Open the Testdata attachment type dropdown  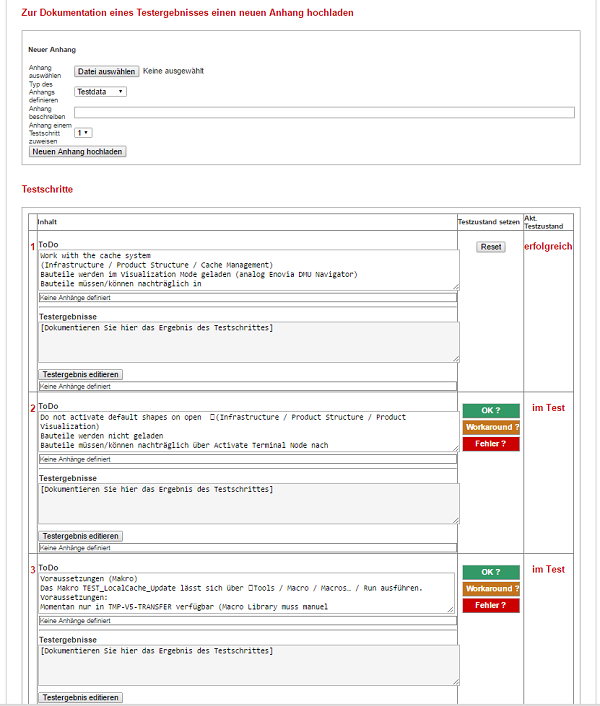(x=100, y=92)
